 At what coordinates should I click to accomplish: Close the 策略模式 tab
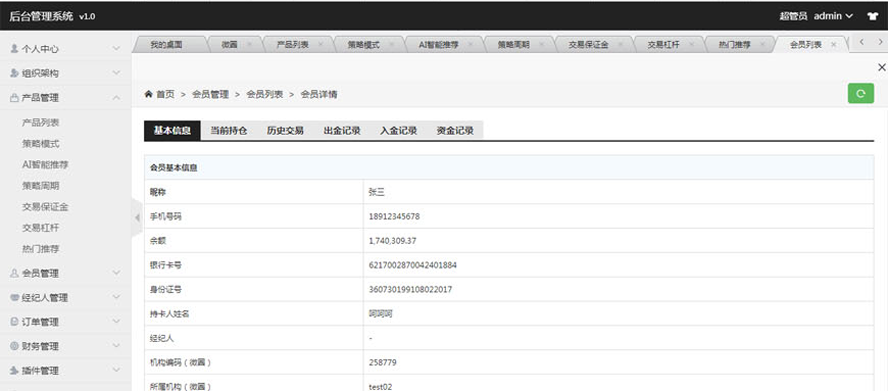point(392,45)
